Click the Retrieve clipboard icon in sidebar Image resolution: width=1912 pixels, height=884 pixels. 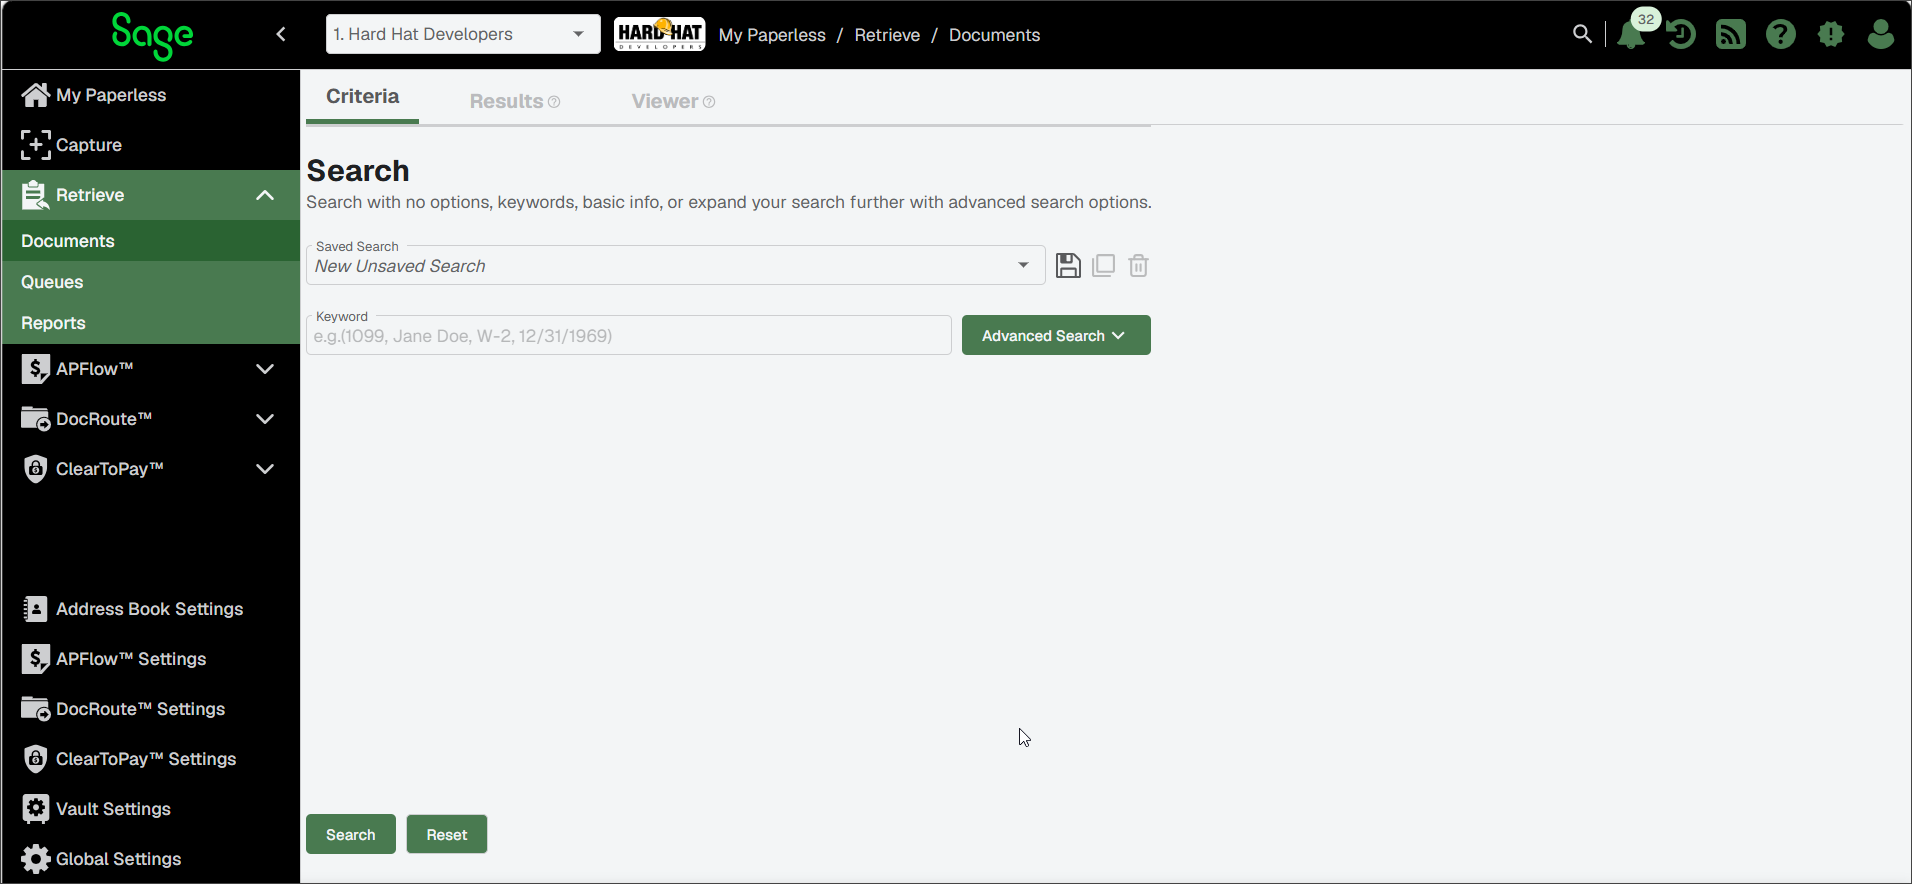(x=35, y=195)
